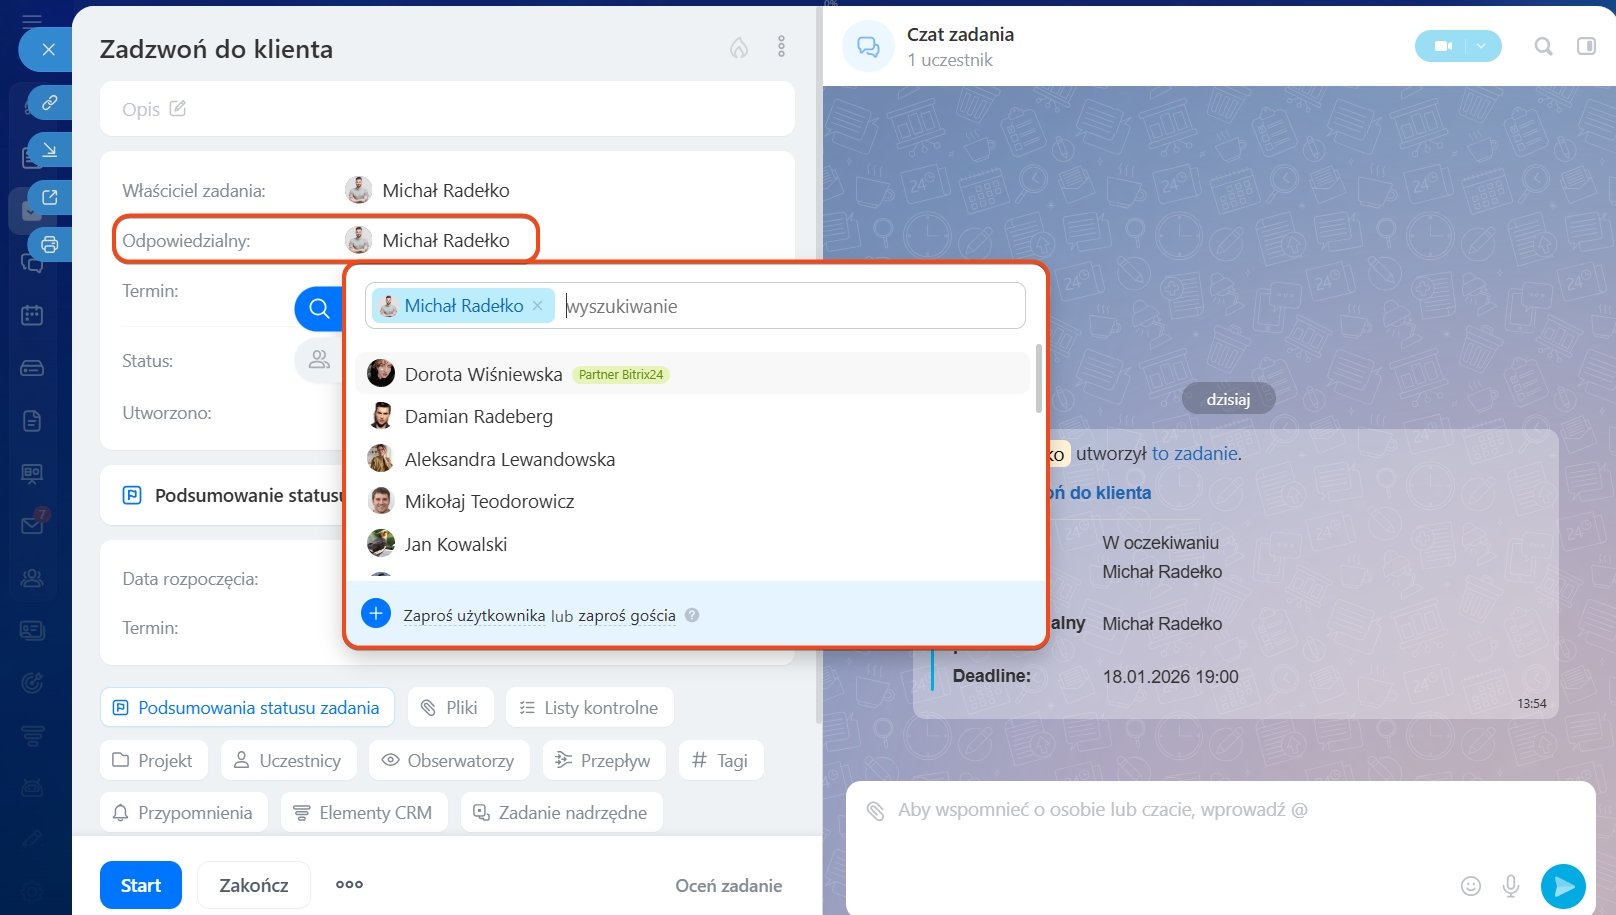Click the owner Michał Radełko next to Właściciel zadania
Image resolution: width=1616 pixels, height=915 pixels.
pyautogui.click(x=428, y=190)
